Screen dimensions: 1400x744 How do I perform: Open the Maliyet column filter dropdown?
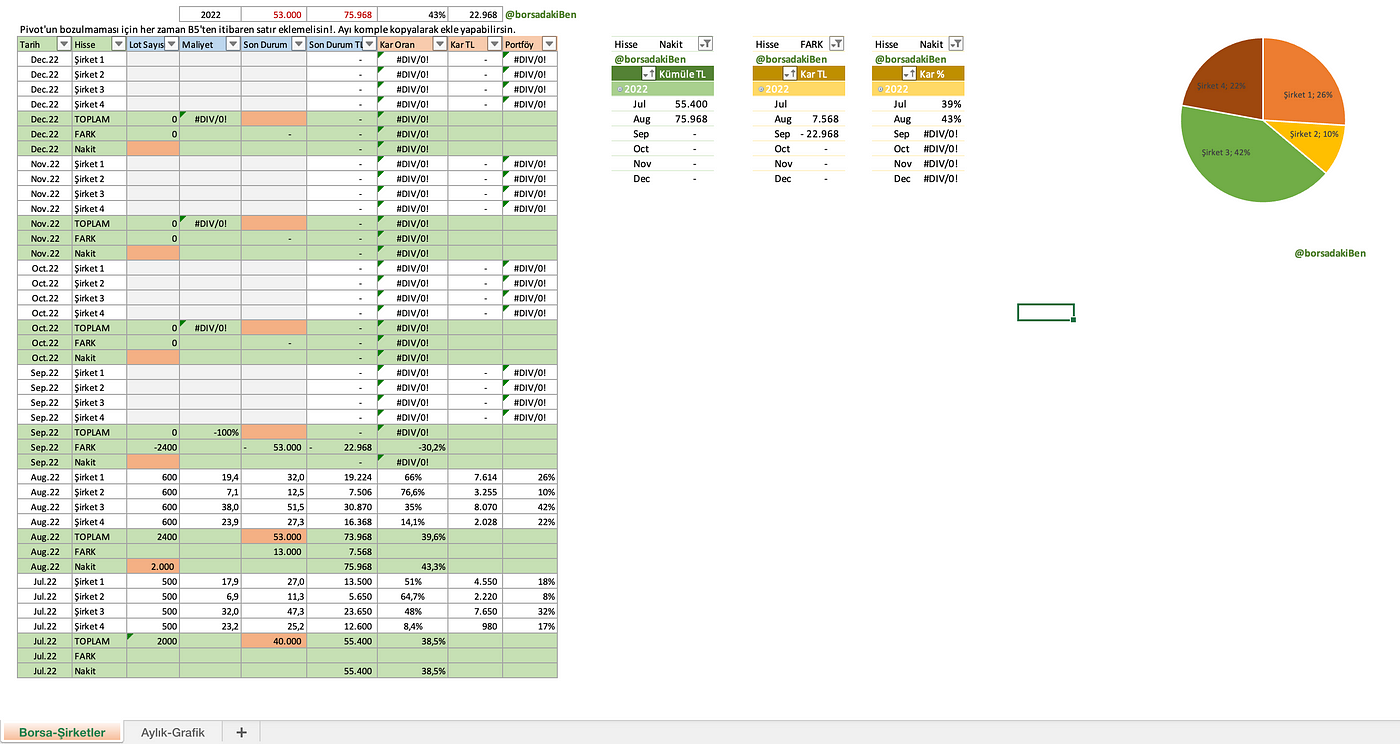[233, 44]
